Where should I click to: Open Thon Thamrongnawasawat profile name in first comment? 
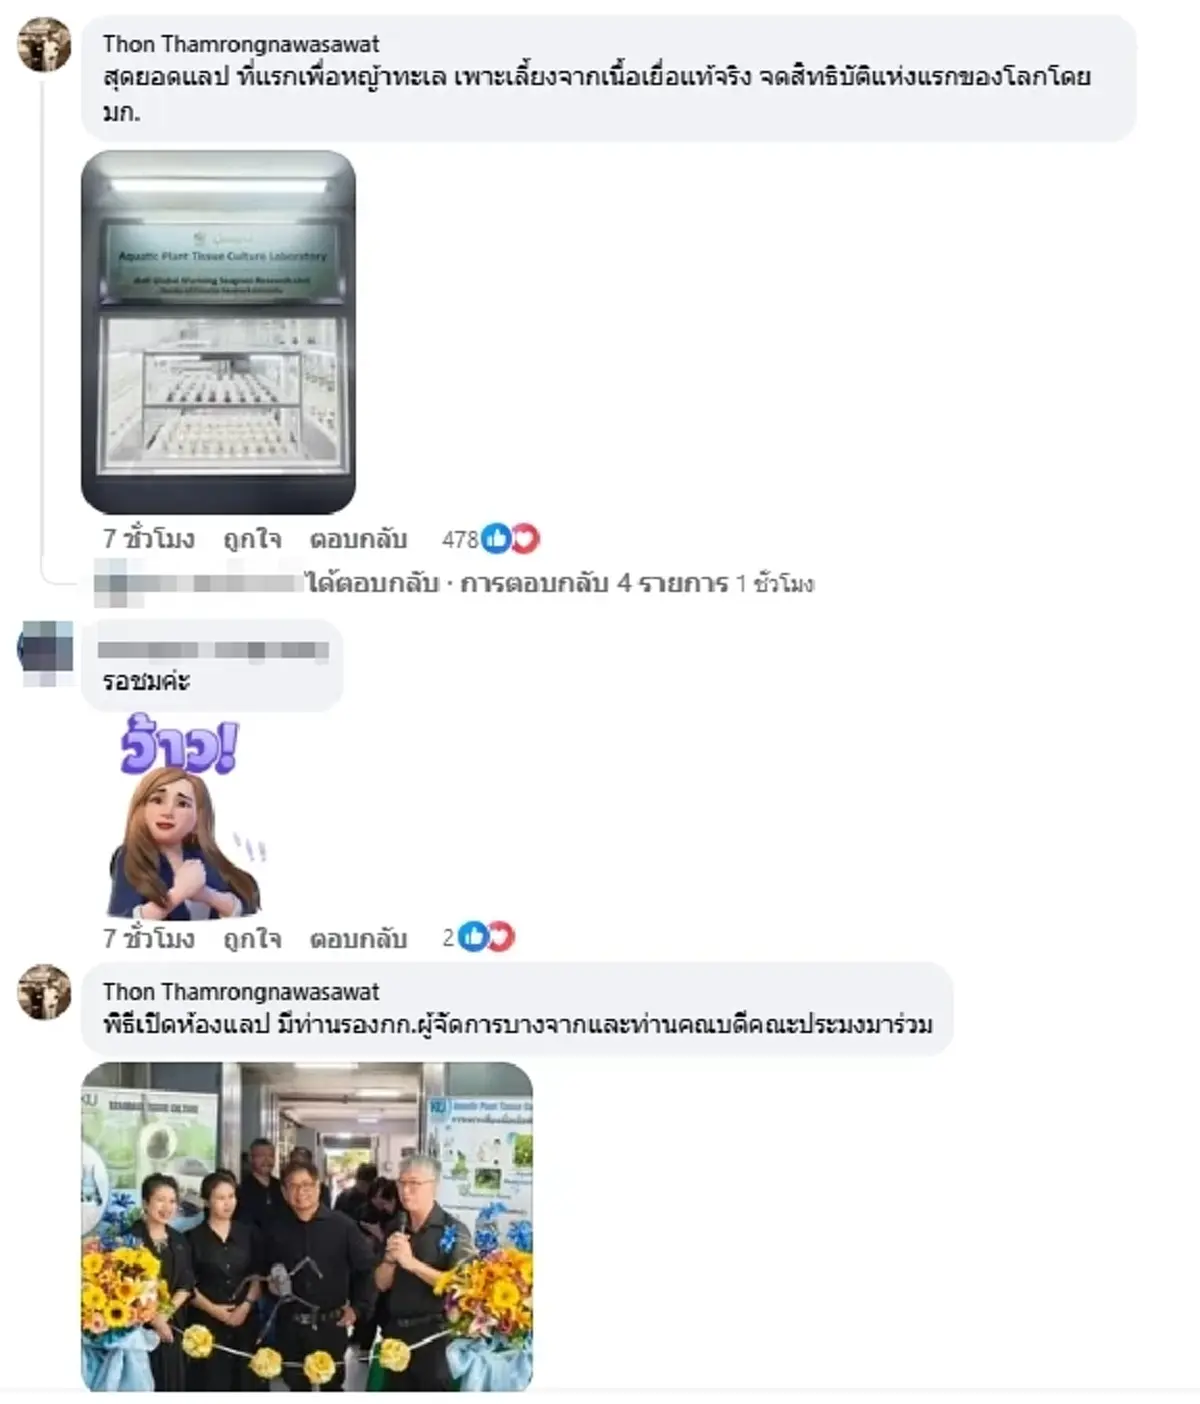pyautogui.click(x=241, y=44)
